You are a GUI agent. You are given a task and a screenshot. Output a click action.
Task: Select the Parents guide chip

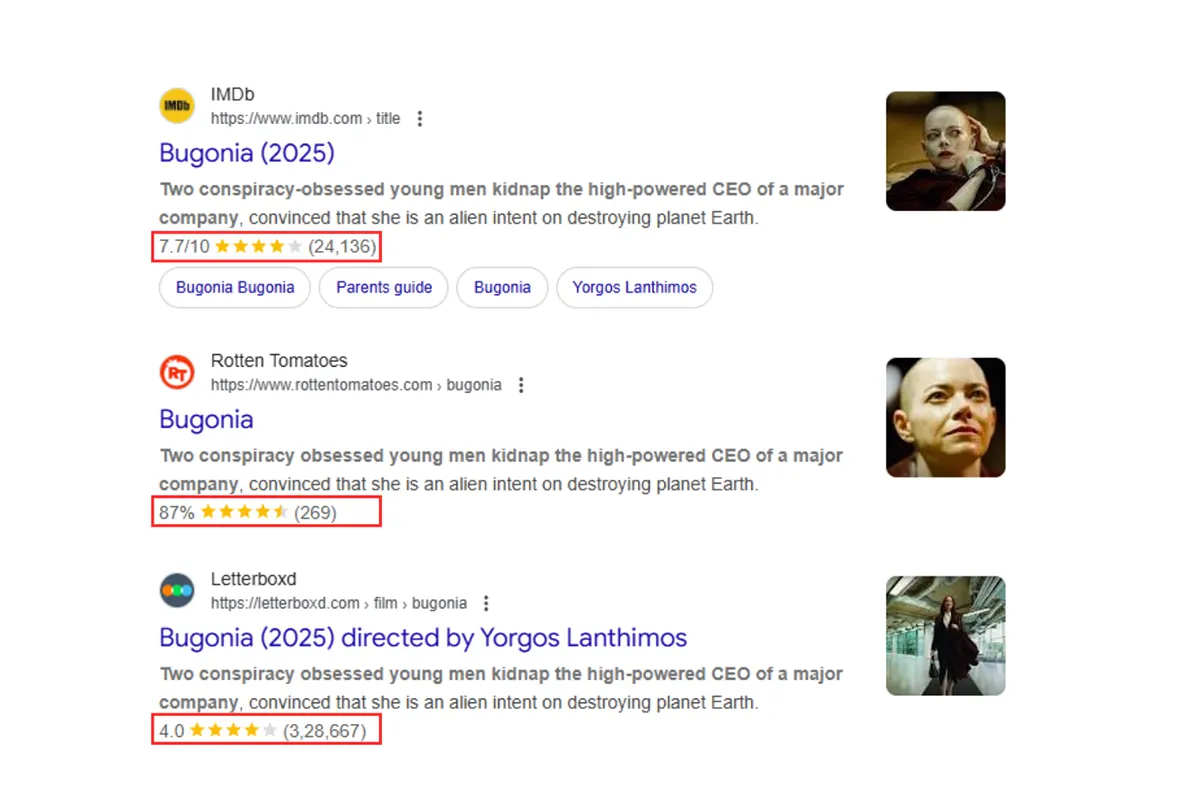point(384,288)
